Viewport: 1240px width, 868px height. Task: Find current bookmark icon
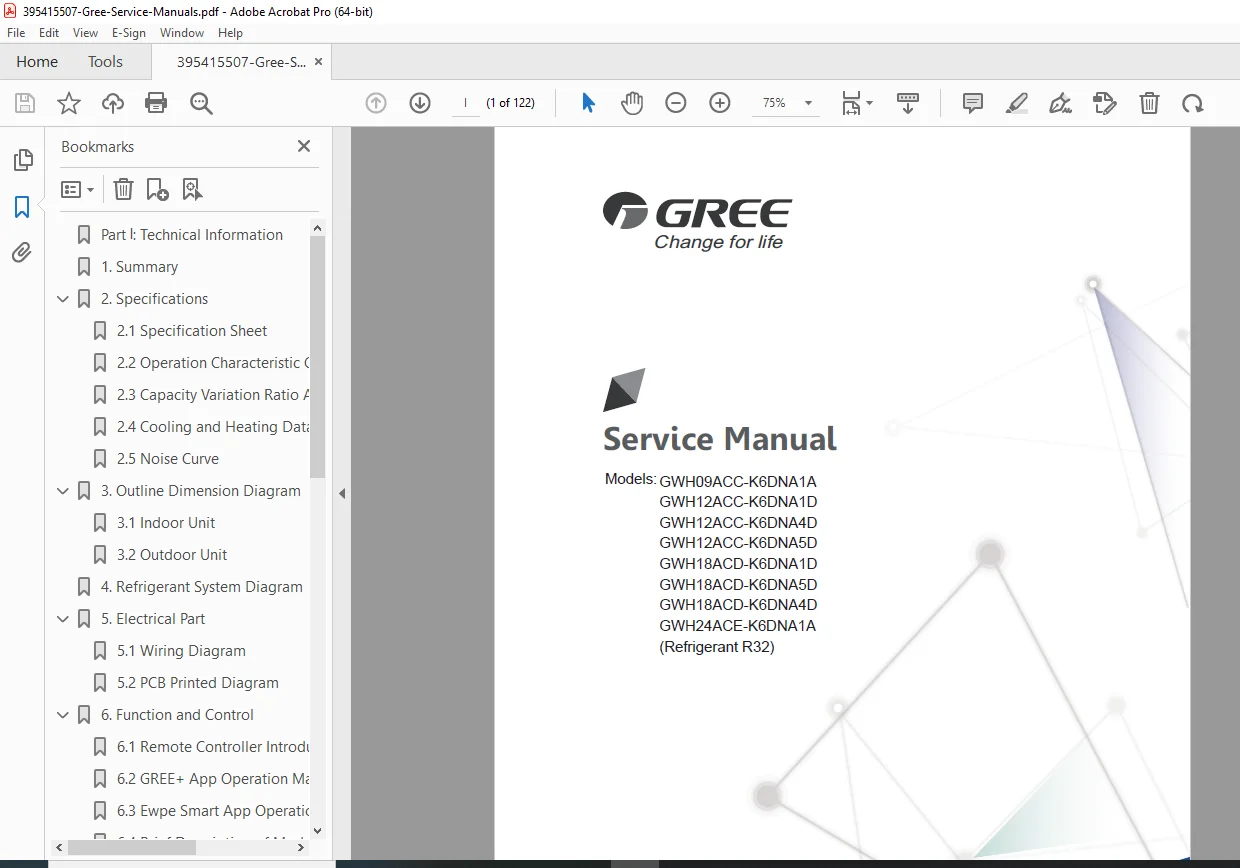[193, 189]
